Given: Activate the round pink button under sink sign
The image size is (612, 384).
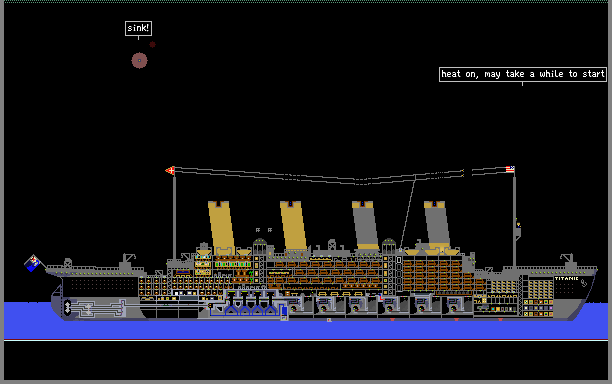Looking at the screenshot, I should pos(139,60).
